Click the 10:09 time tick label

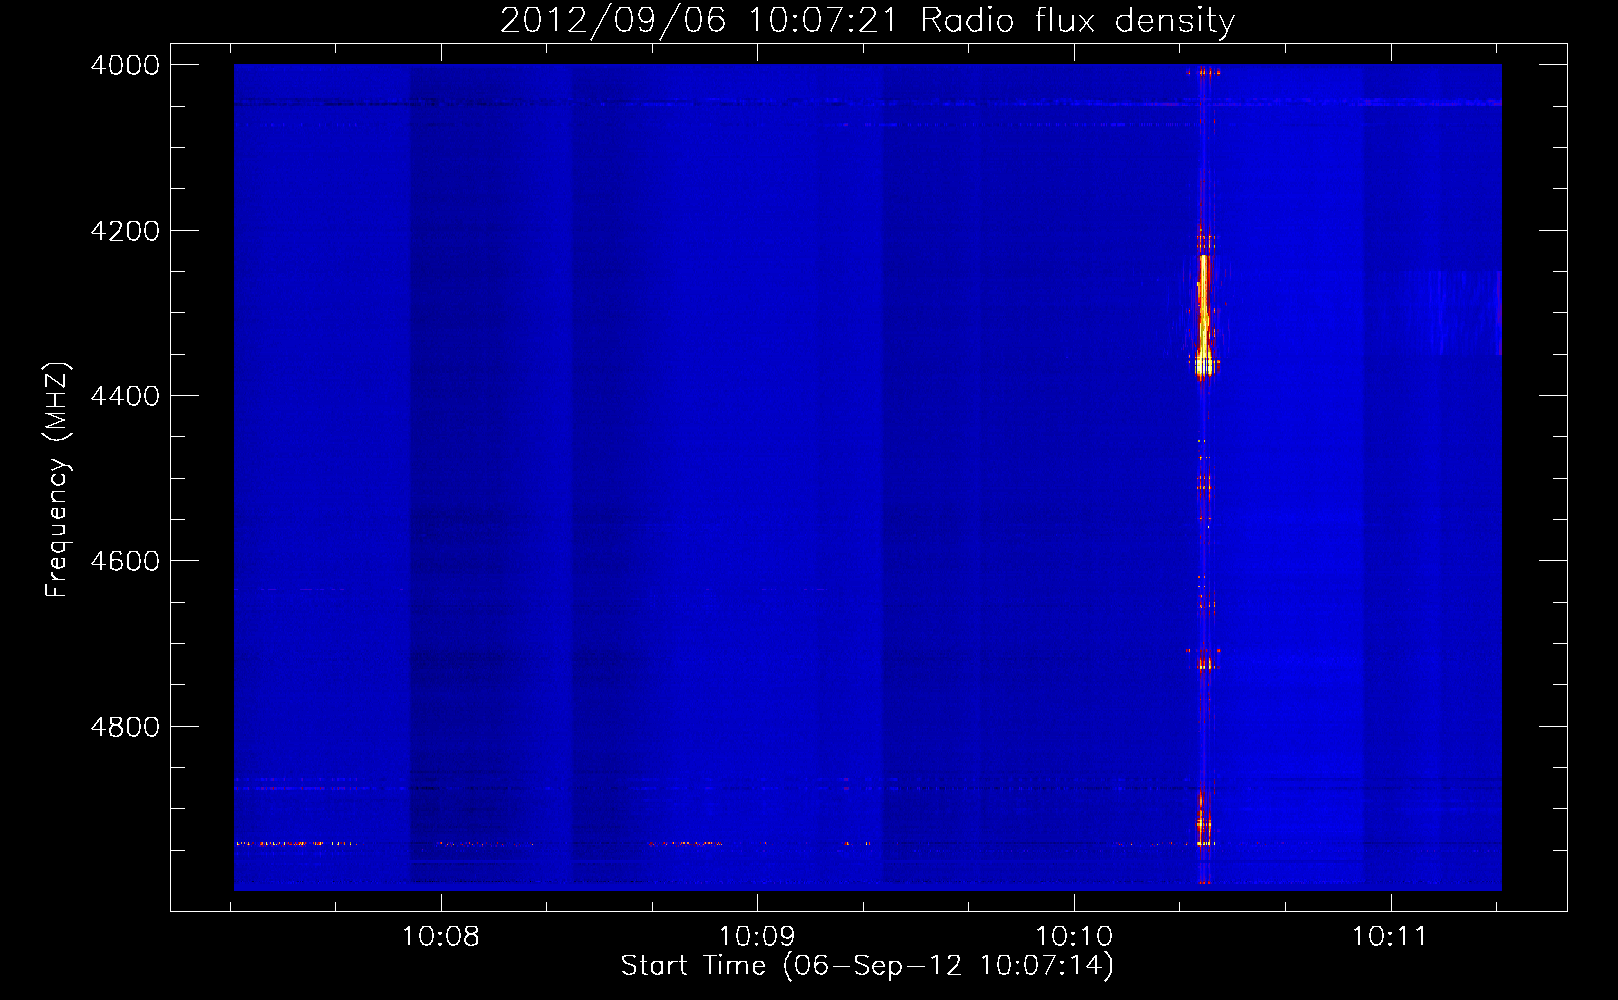point(758,937)
